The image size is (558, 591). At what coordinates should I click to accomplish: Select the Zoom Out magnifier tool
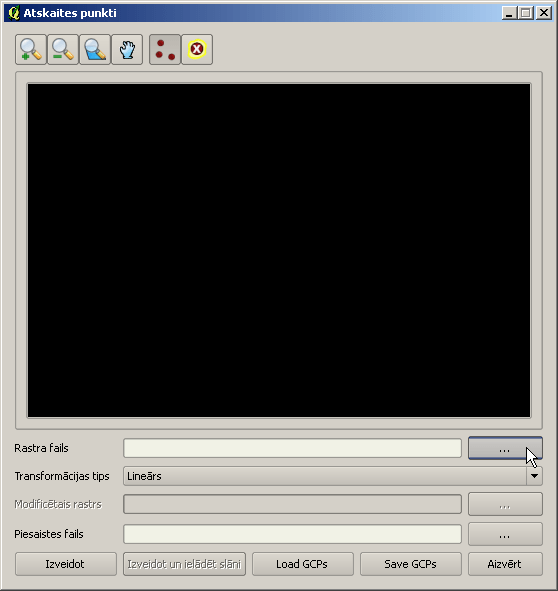[x=63, y=50]
